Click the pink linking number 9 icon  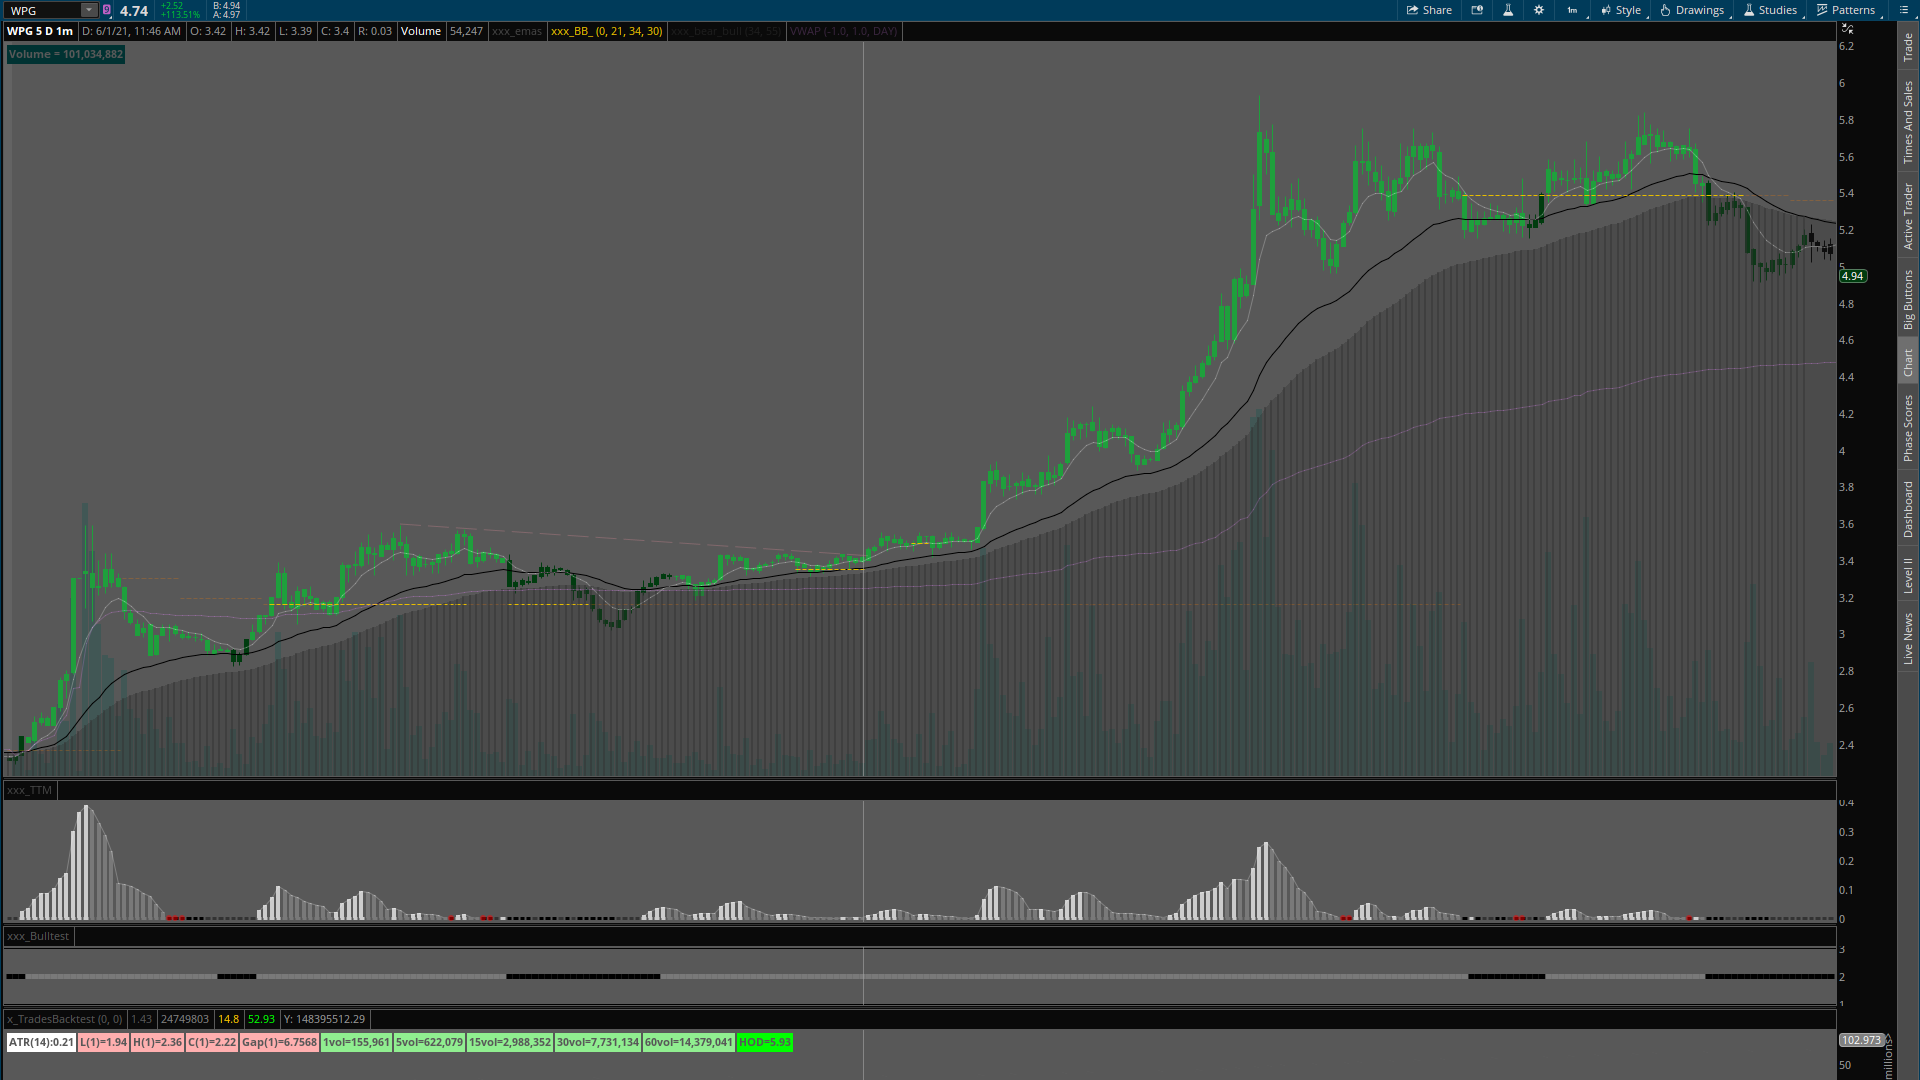pos(107,10)
